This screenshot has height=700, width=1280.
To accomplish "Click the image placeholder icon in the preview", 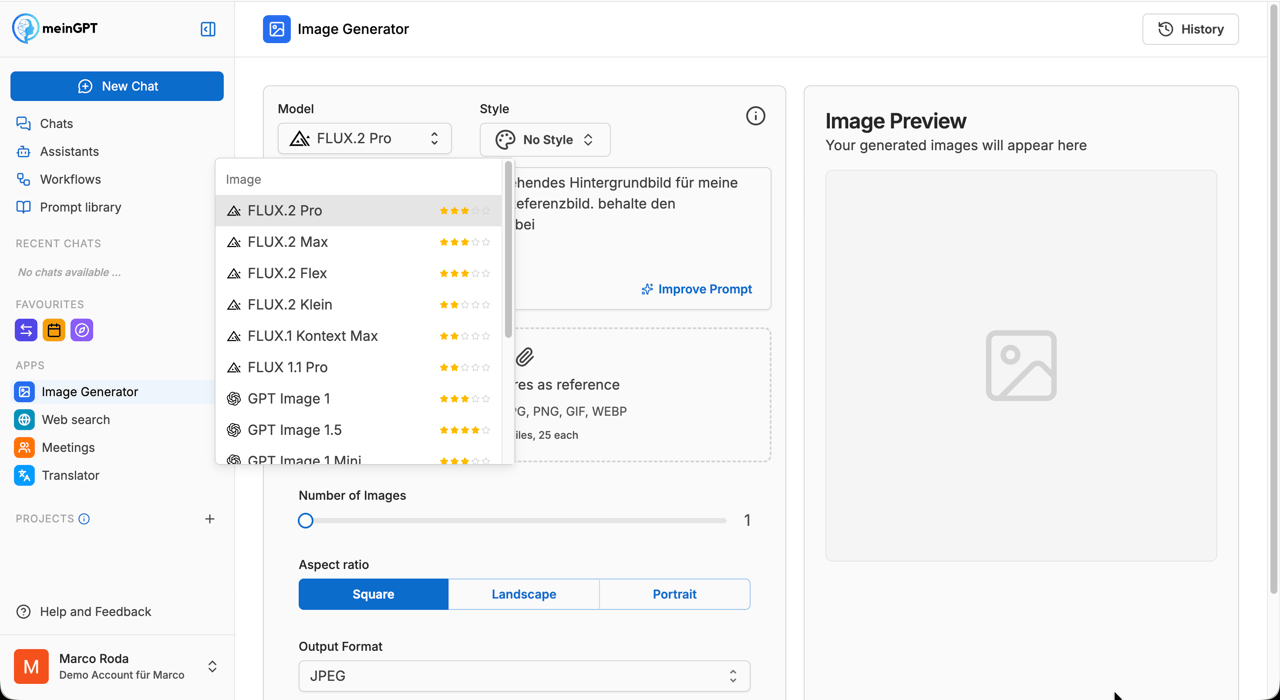I will (x=1021, y=366).
